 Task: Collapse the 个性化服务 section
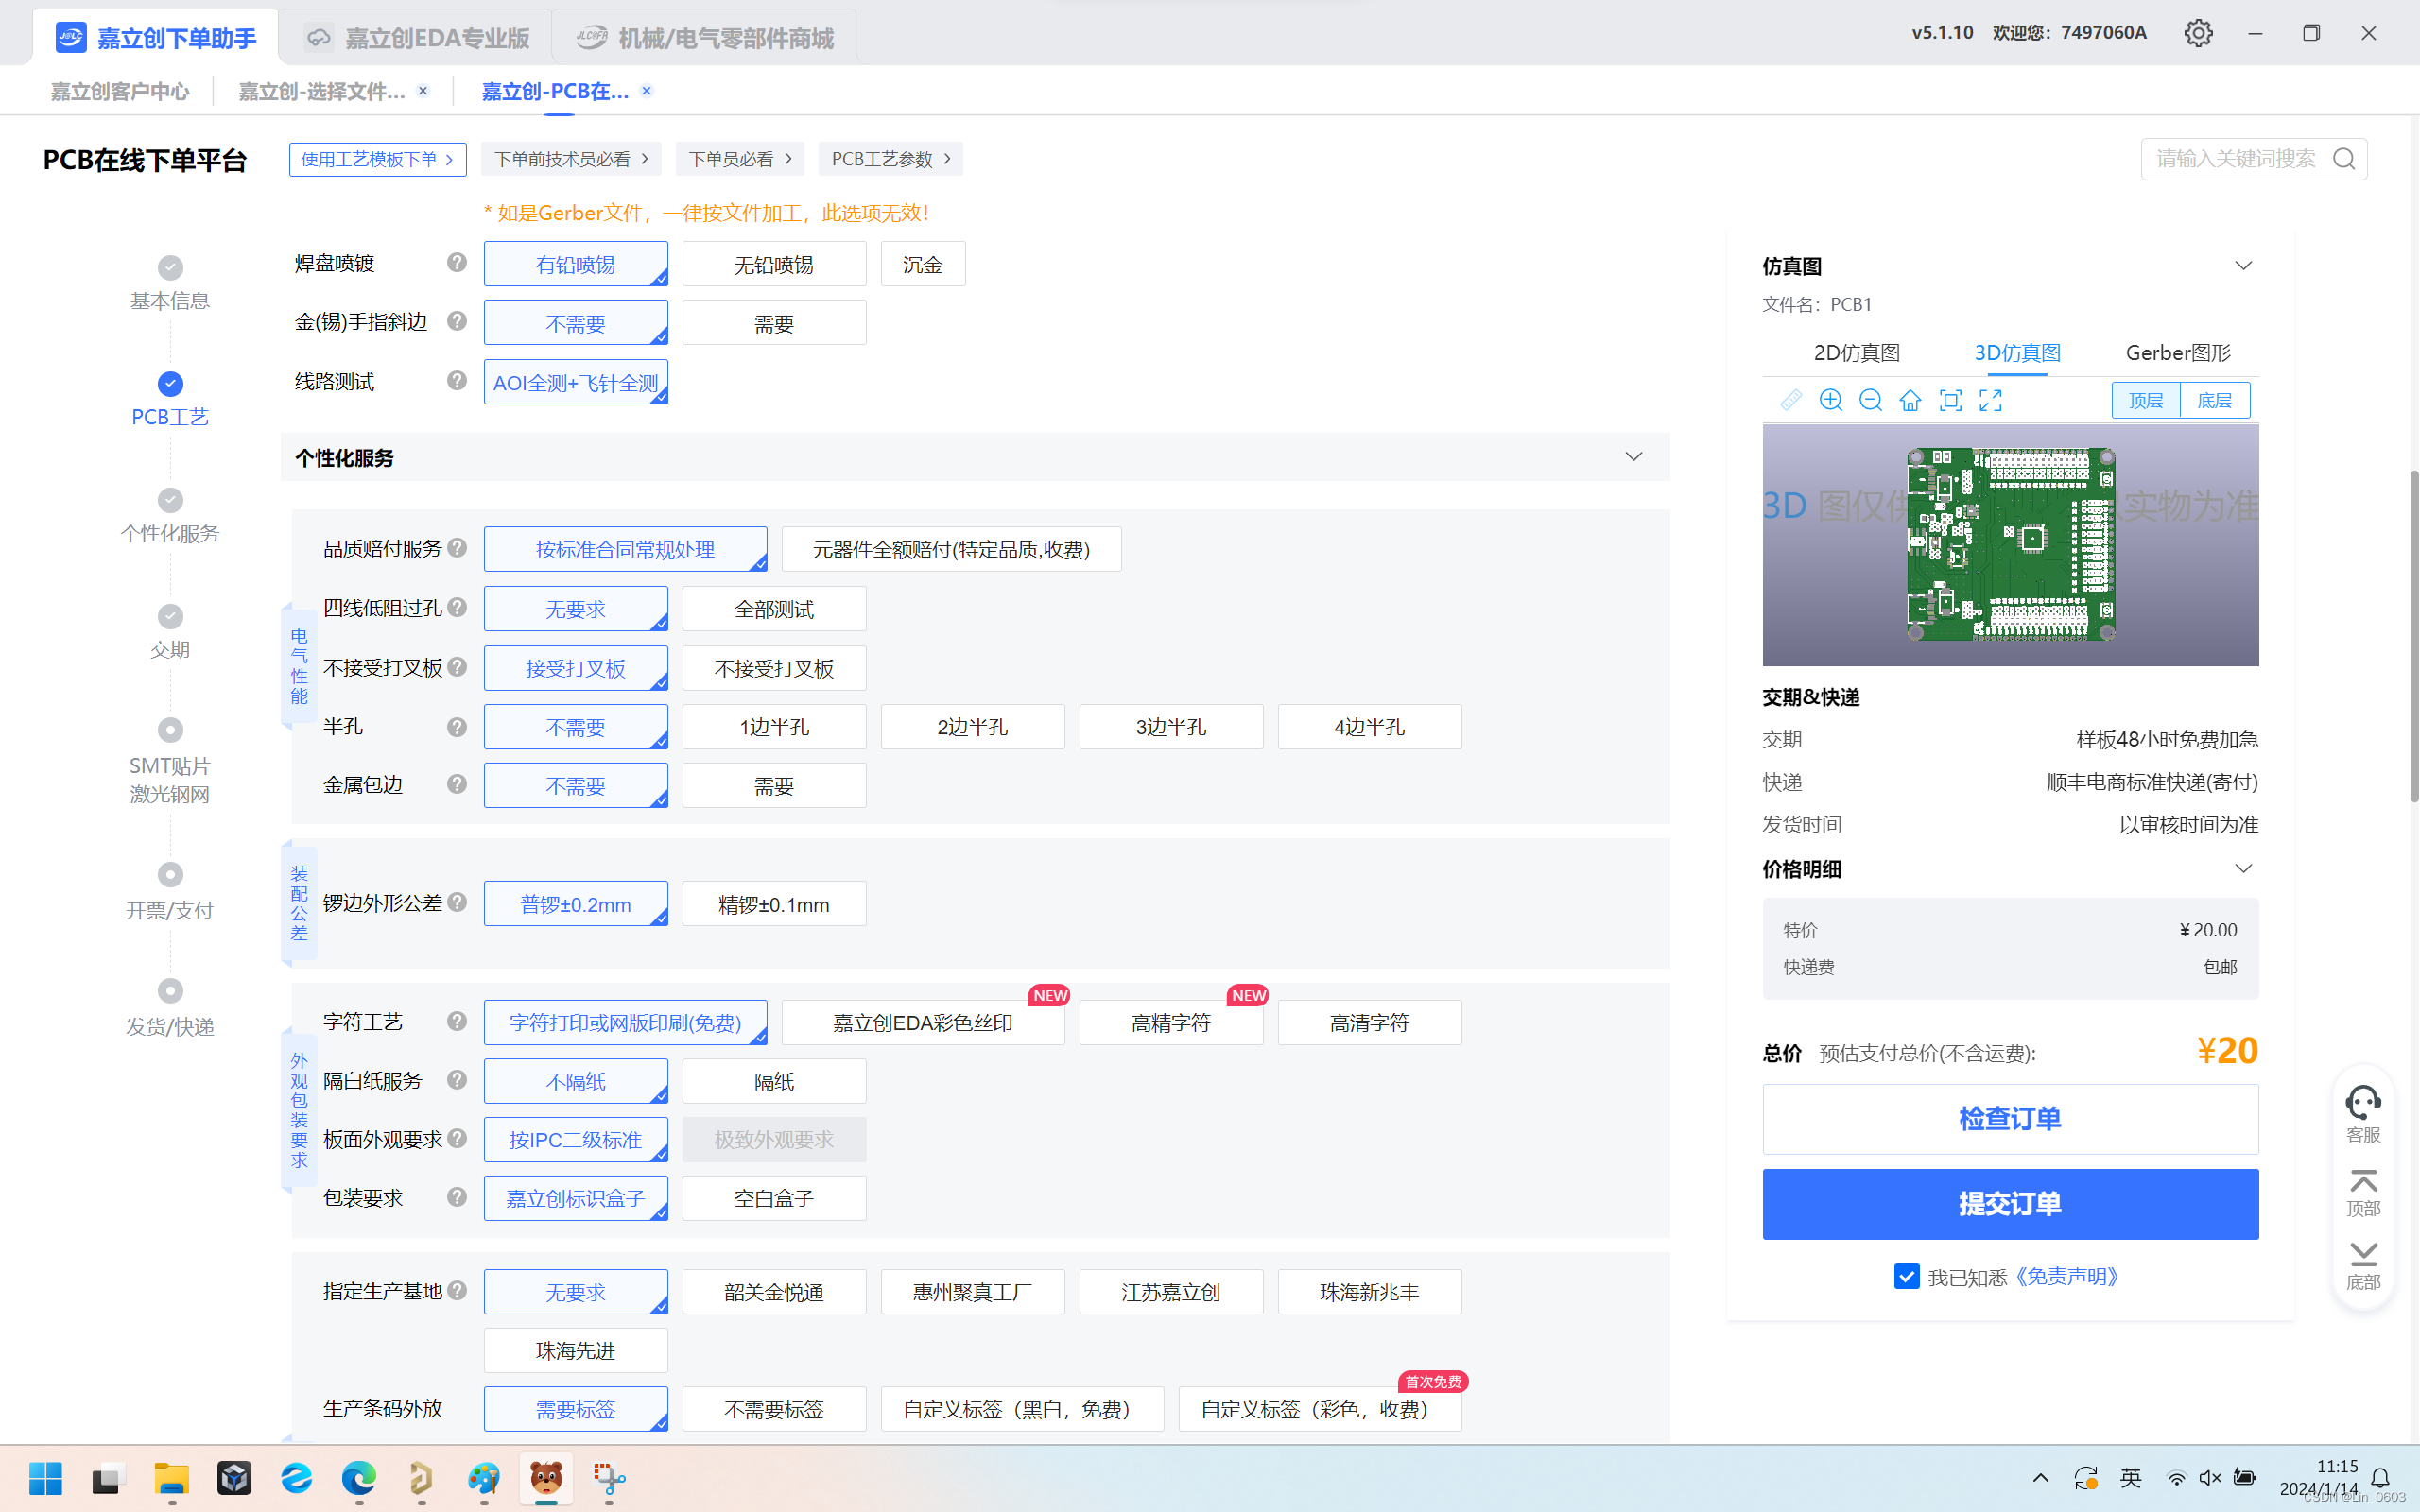click(1633, 457)
